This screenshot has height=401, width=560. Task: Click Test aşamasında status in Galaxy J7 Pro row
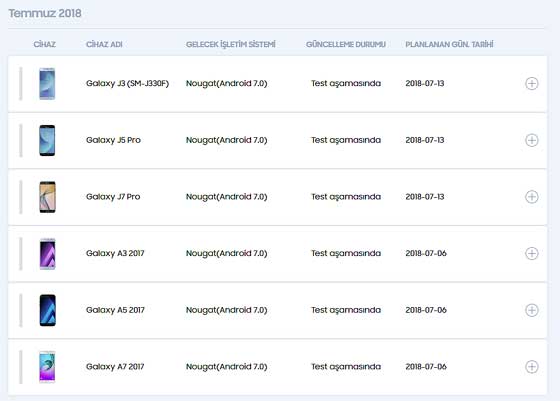click(346, 197)
